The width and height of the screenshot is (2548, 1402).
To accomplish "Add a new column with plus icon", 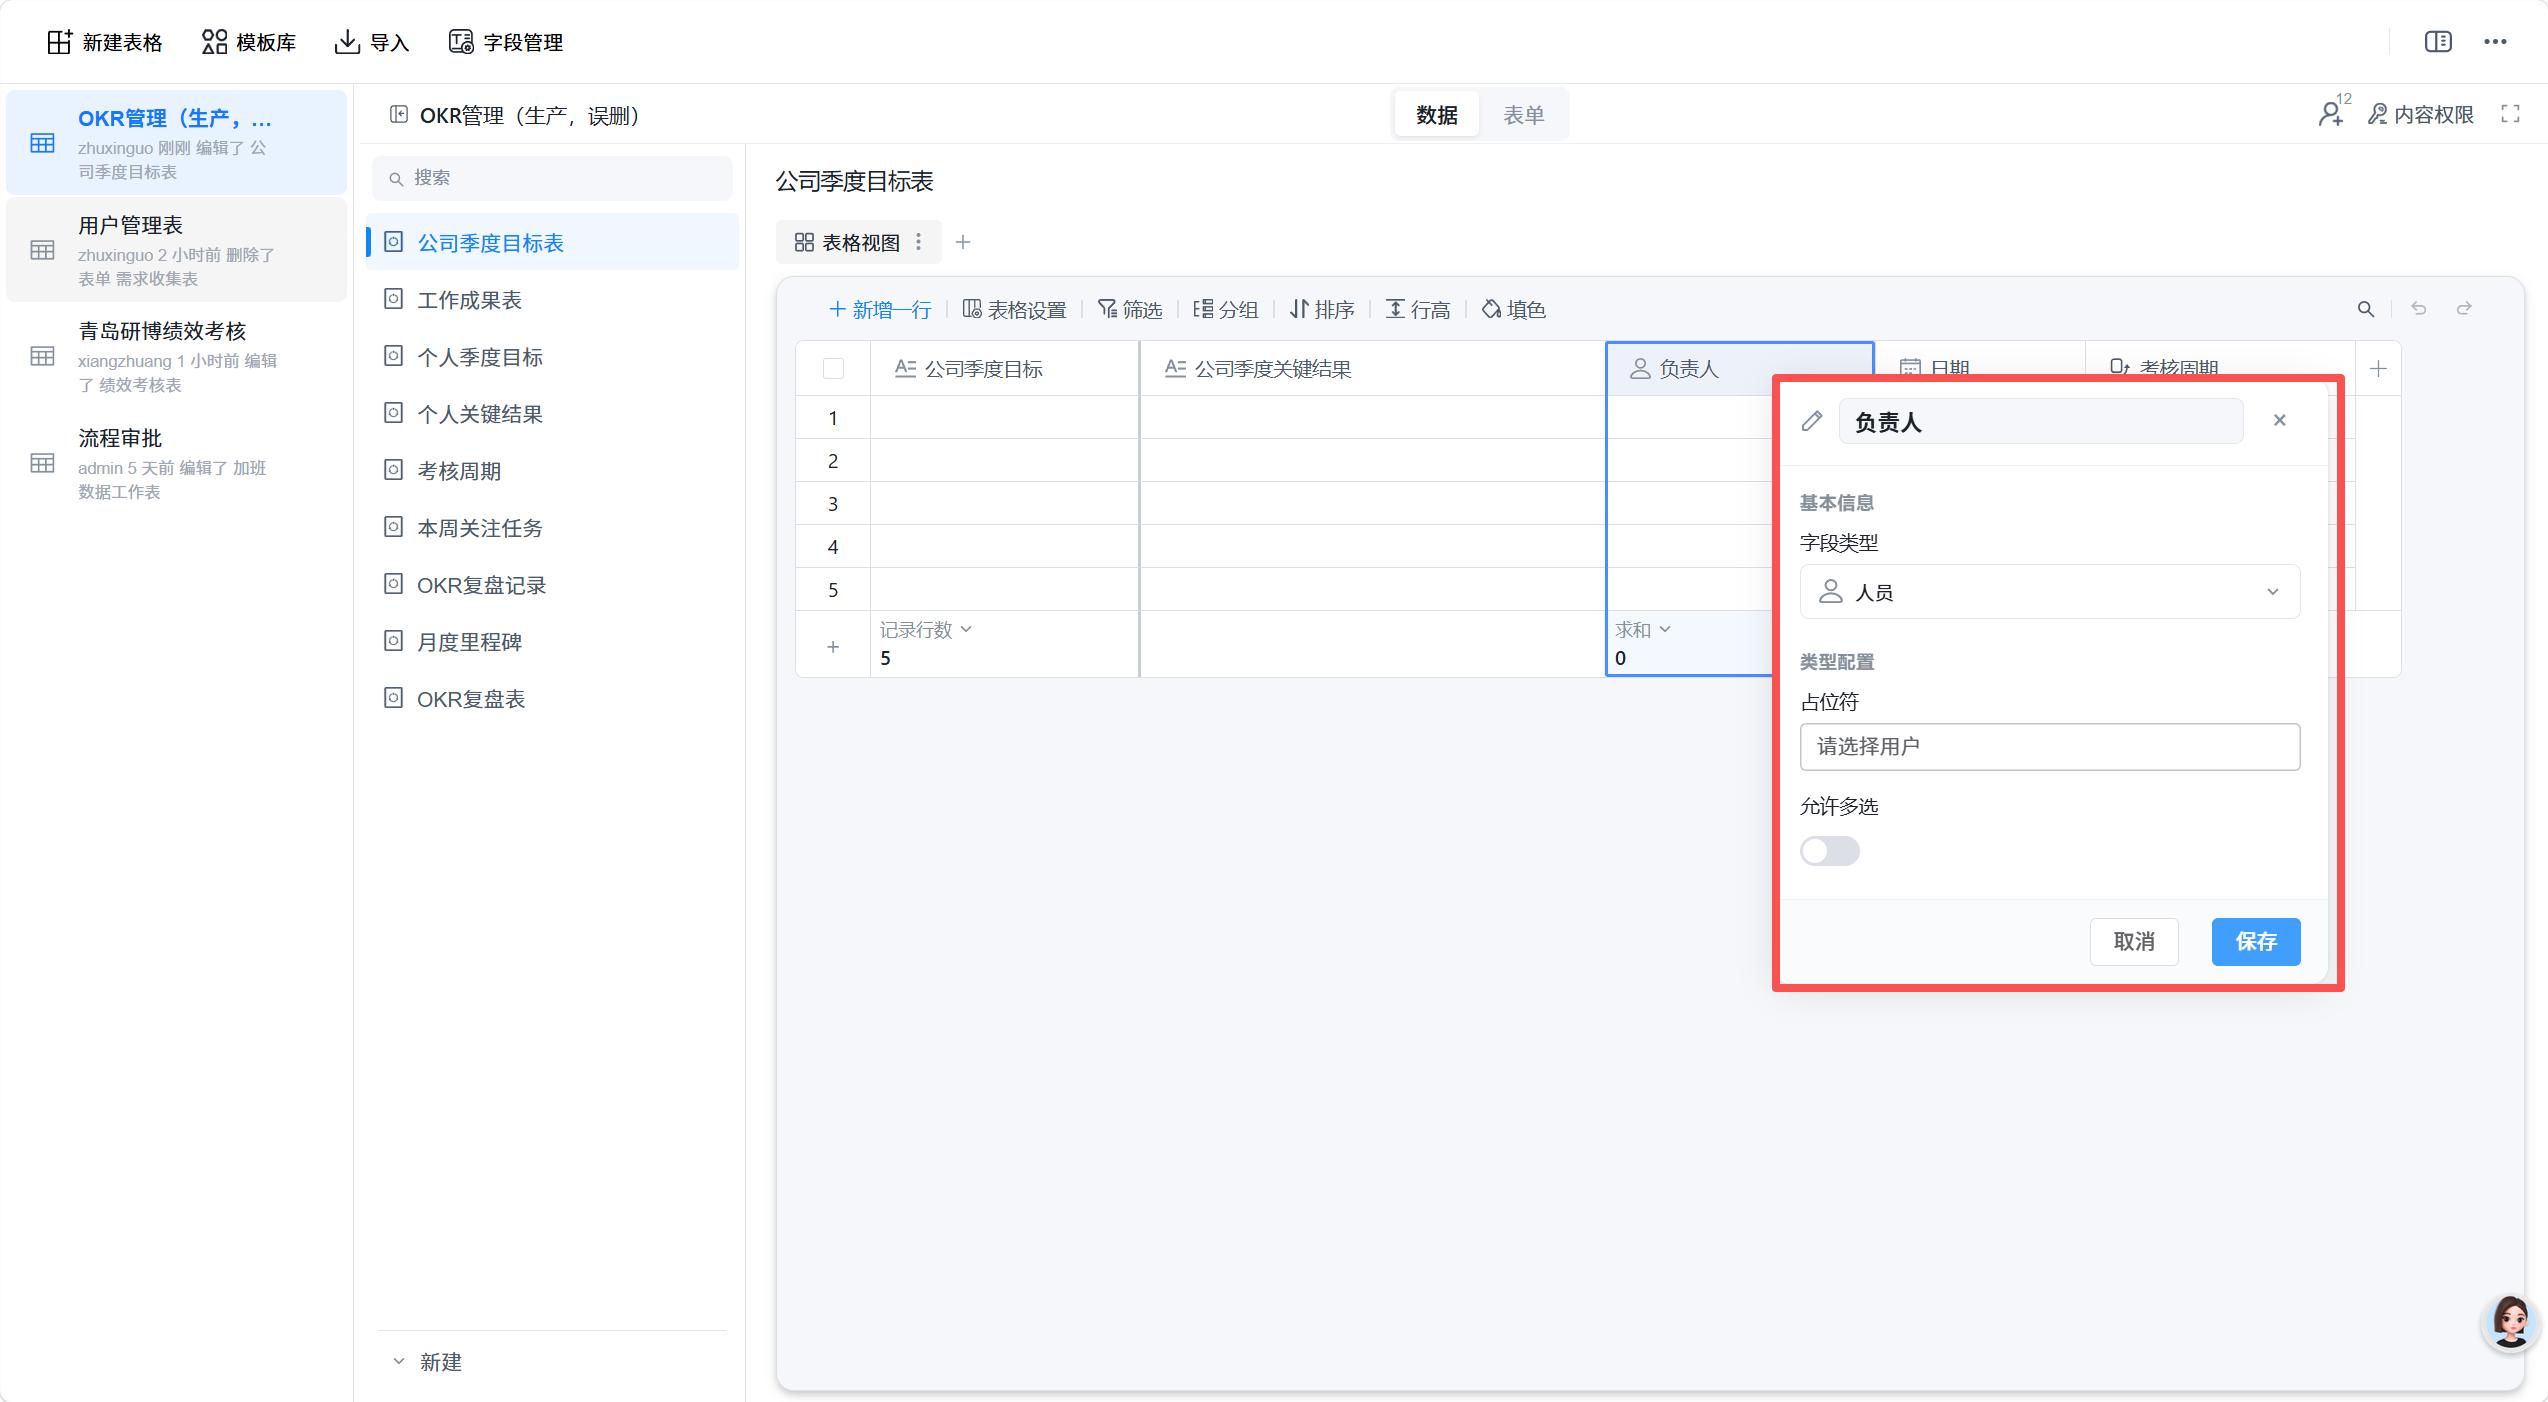I will [2378, 369].
